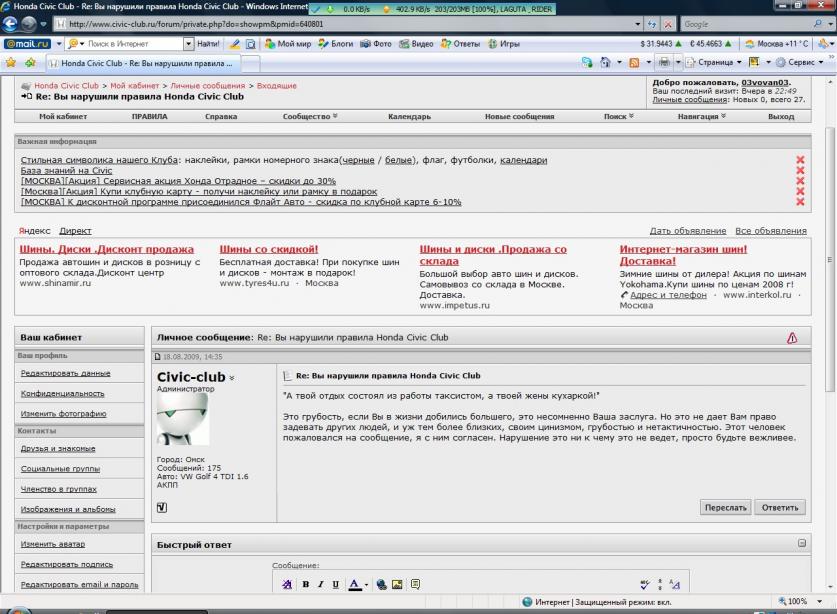Click the Bold formatting icon in quick reply
837x614 pixels.
coord(306,584)
